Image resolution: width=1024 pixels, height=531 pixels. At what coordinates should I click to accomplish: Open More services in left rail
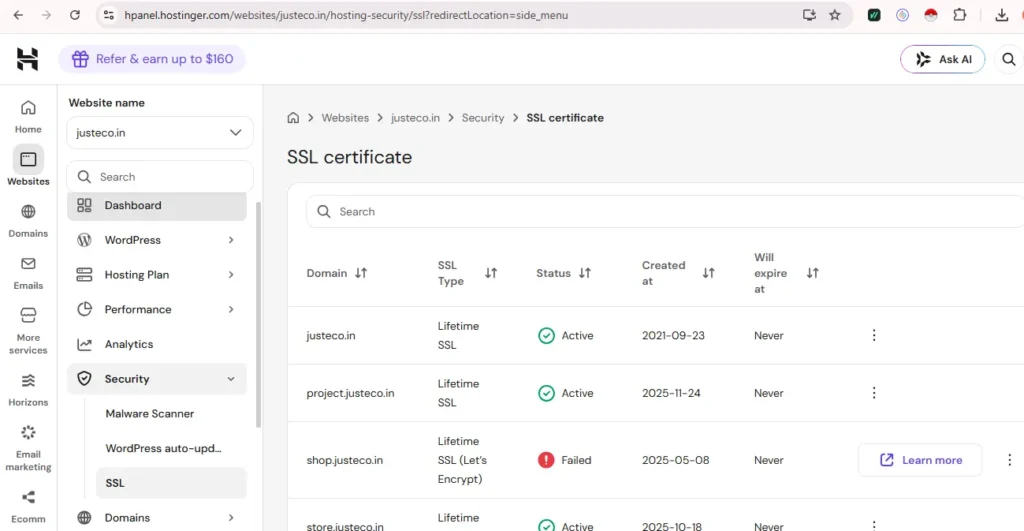point(28,331)
